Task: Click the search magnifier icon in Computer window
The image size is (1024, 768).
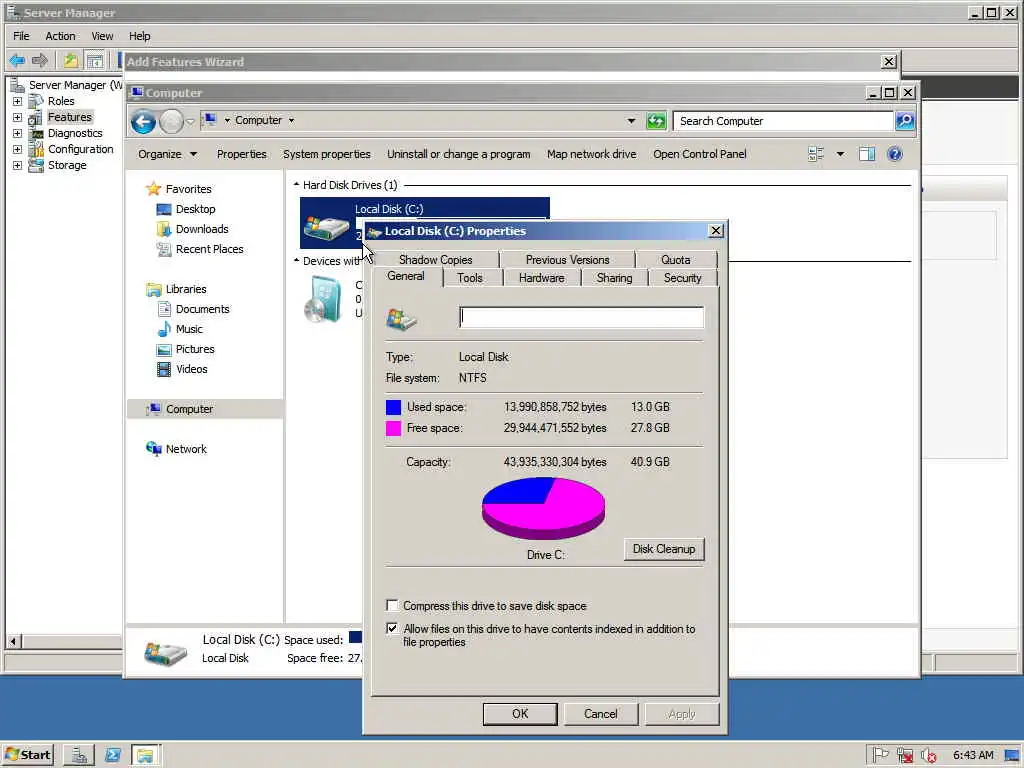Action: coord(904,121)
